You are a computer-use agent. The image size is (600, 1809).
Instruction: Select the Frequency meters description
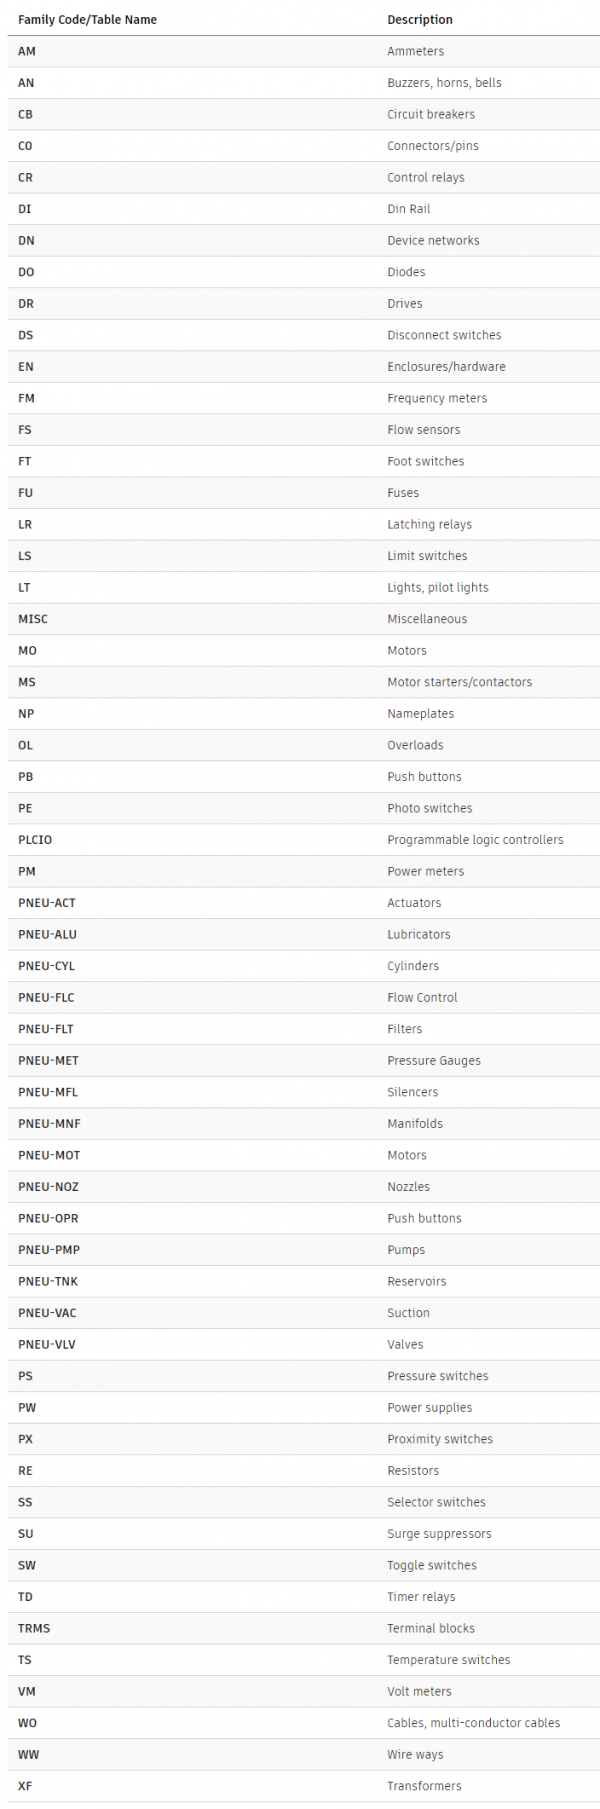(x=437, y=399)
